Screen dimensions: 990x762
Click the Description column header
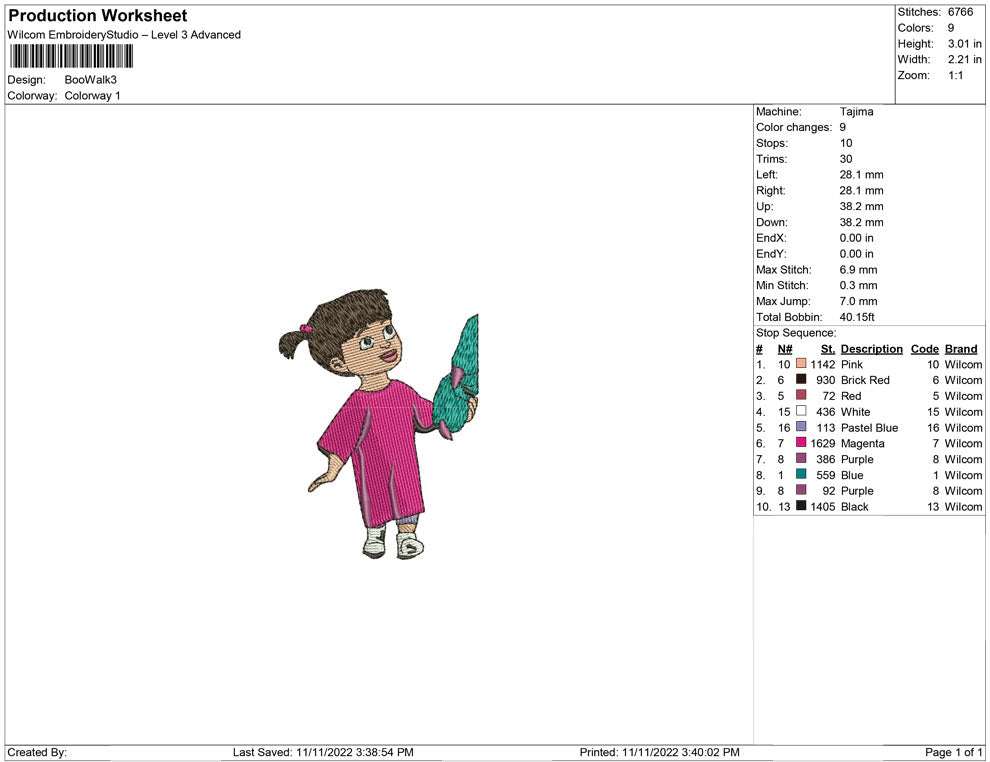tap(871, 349)
